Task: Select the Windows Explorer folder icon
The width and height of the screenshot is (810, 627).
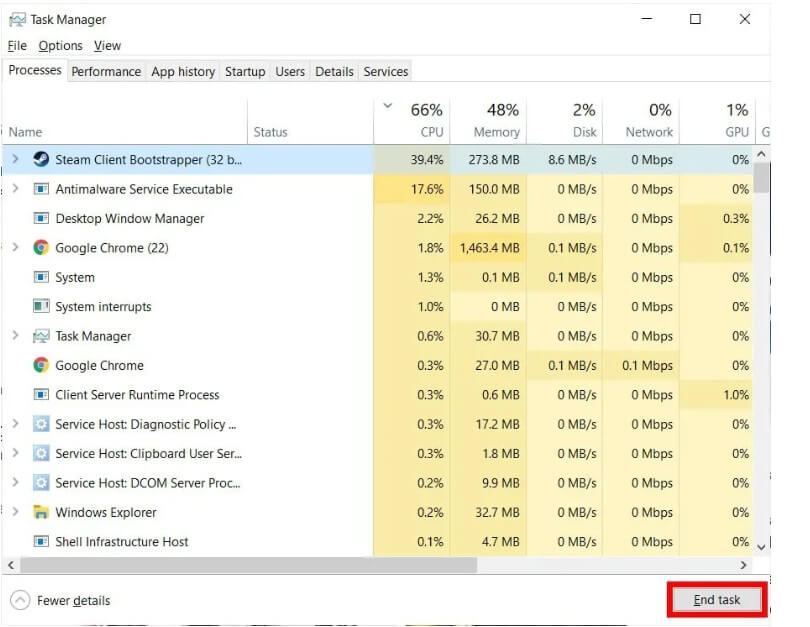Action: point(41,513)
